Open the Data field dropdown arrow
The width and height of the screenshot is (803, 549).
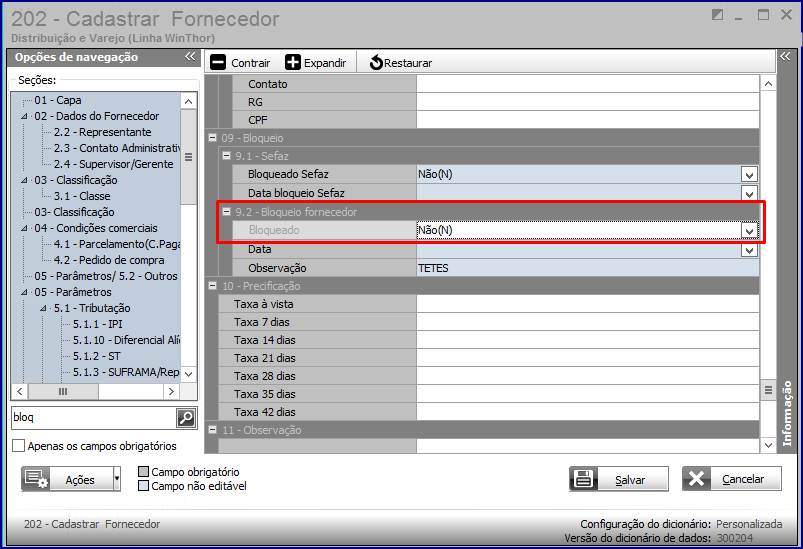click(749, 250)
